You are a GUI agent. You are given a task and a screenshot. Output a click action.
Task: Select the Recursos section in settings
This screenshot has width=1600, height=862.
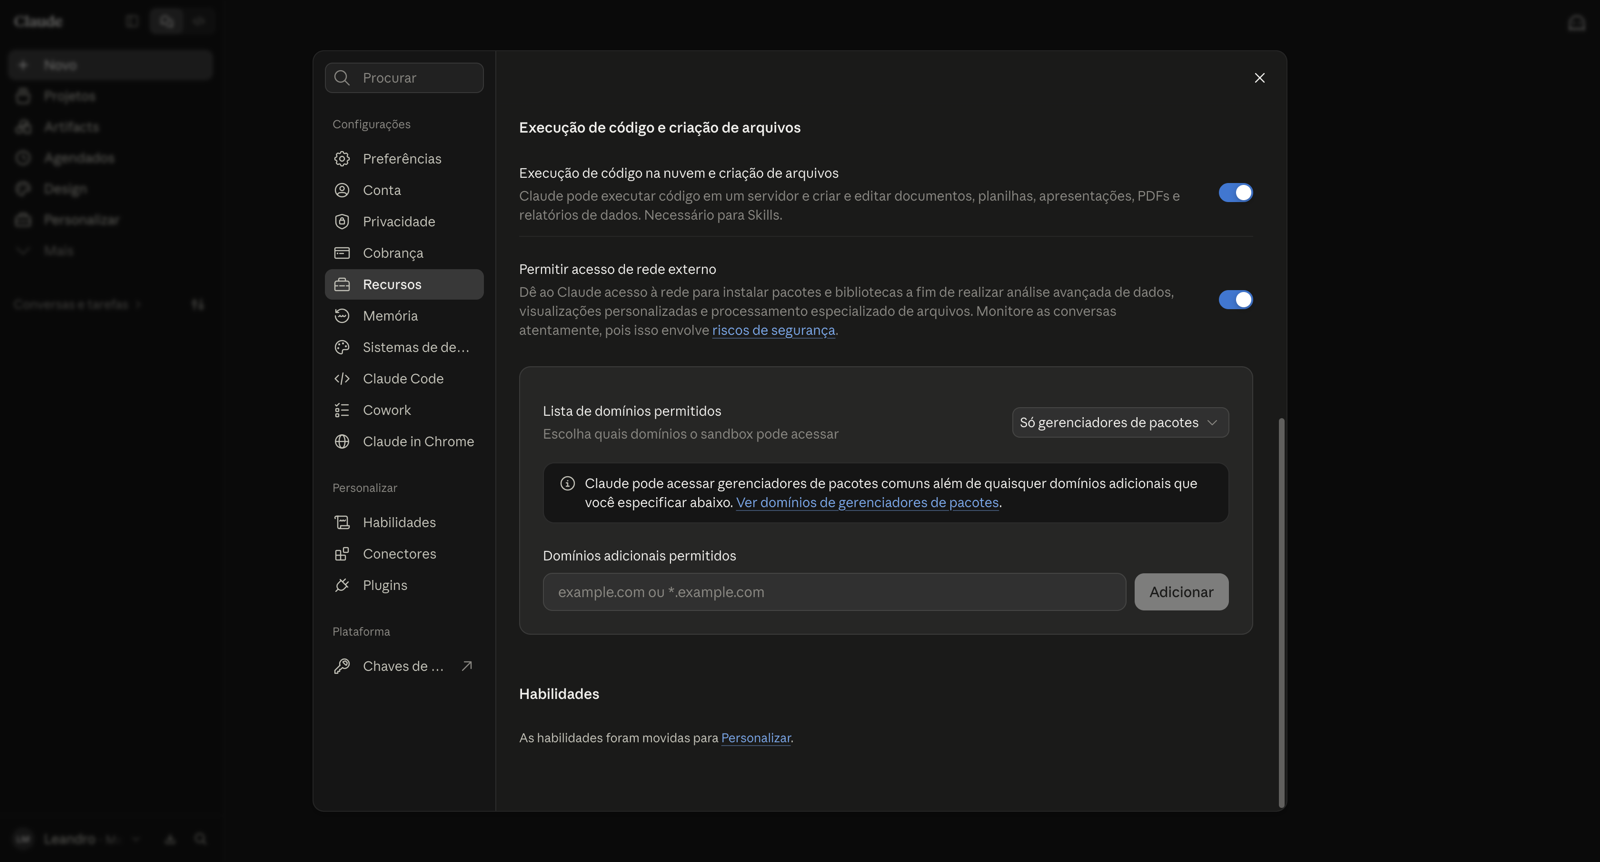pos(404,284)
